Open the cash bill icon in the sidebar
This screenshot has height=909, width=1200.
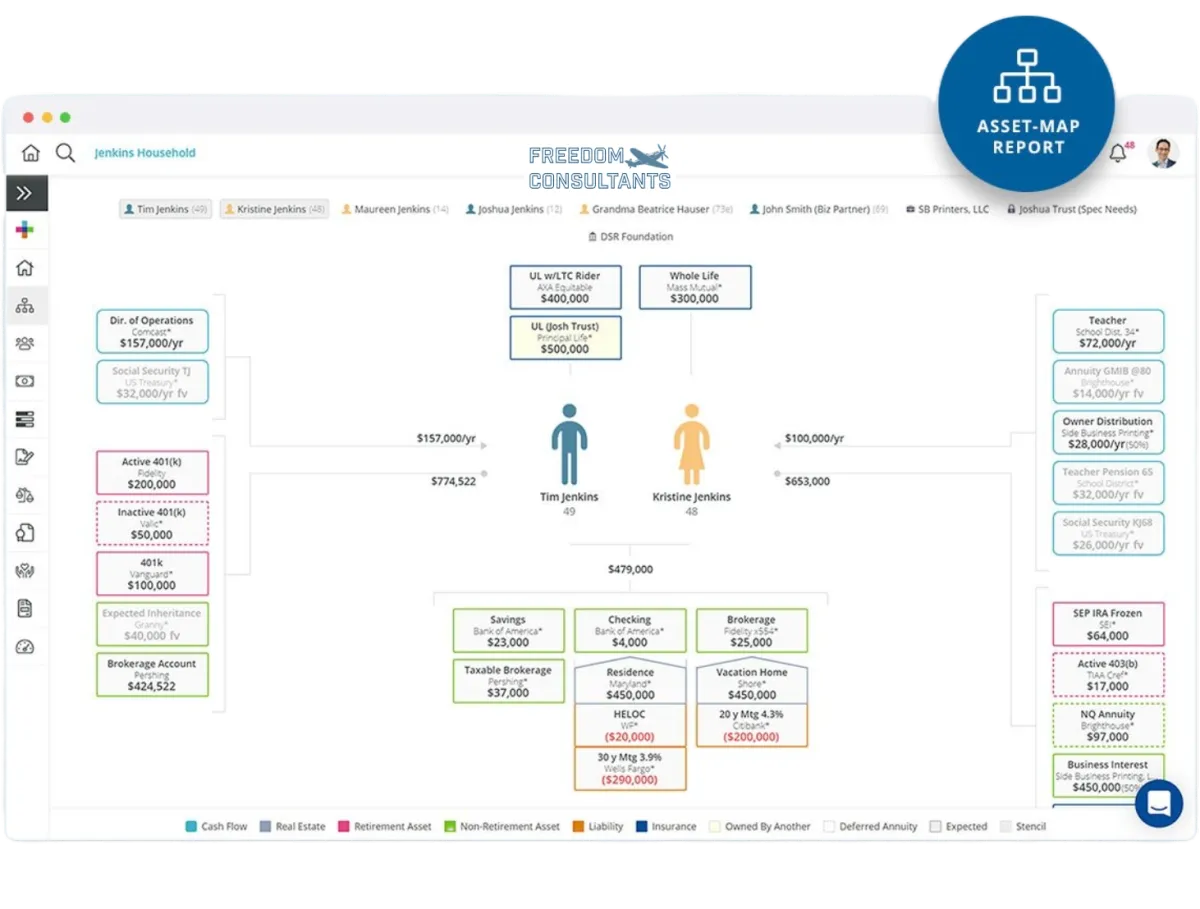pos(25,381)
